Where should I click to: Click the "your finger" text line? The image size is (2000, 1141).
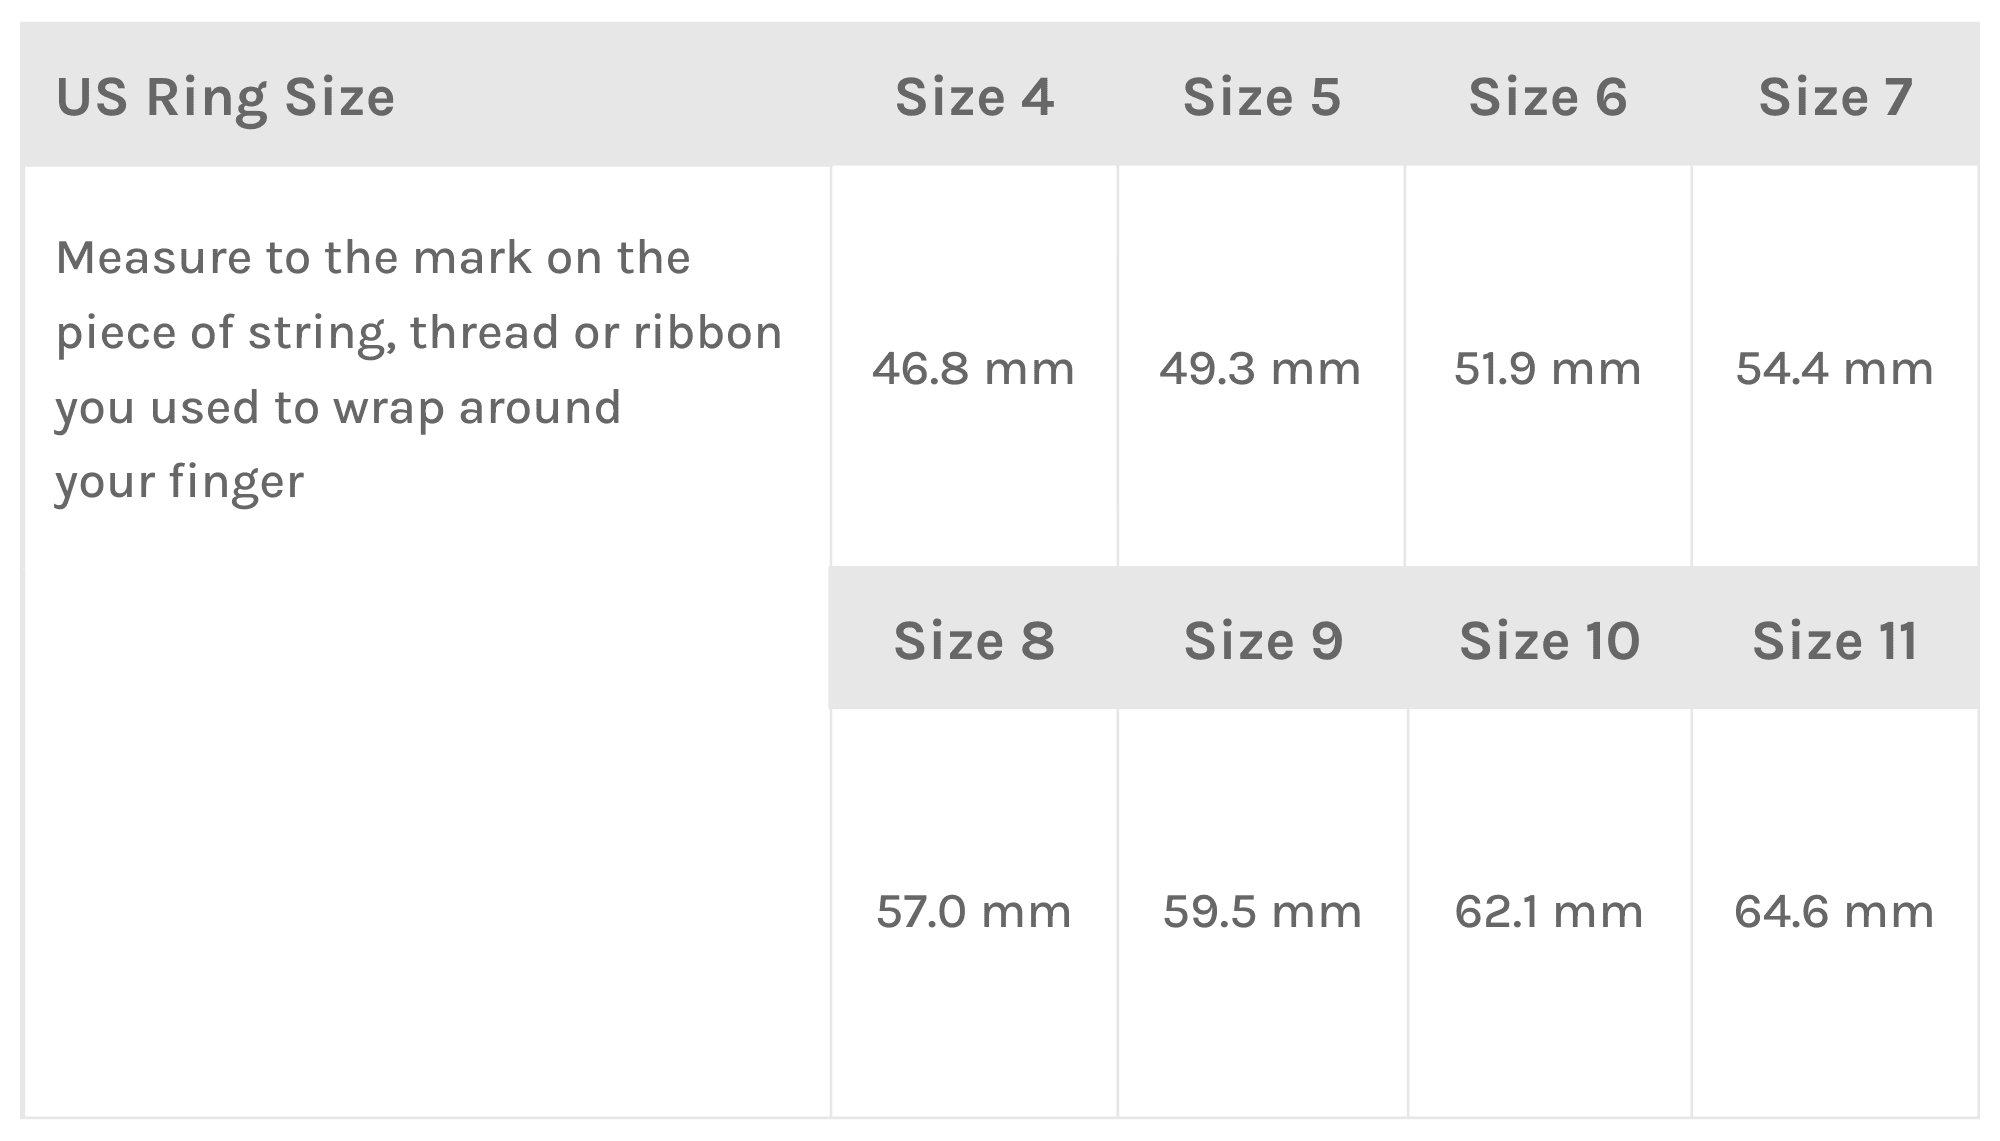(179, 481)
